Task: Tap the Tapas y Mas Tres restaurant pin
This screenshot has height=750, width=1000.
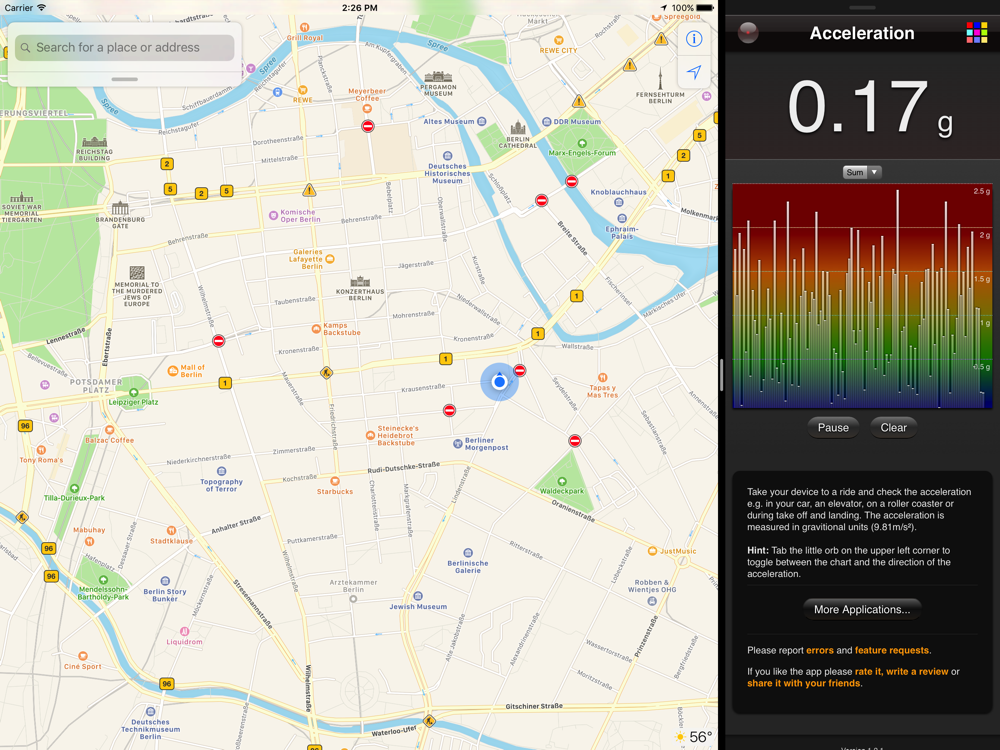Action: (603, 378)
